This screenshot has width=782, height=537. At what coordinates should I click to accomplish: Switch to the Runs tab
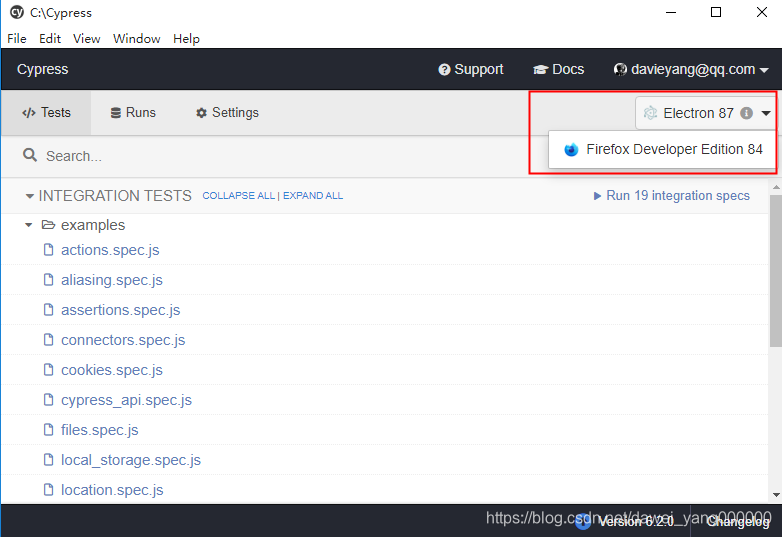click(133, 113)
